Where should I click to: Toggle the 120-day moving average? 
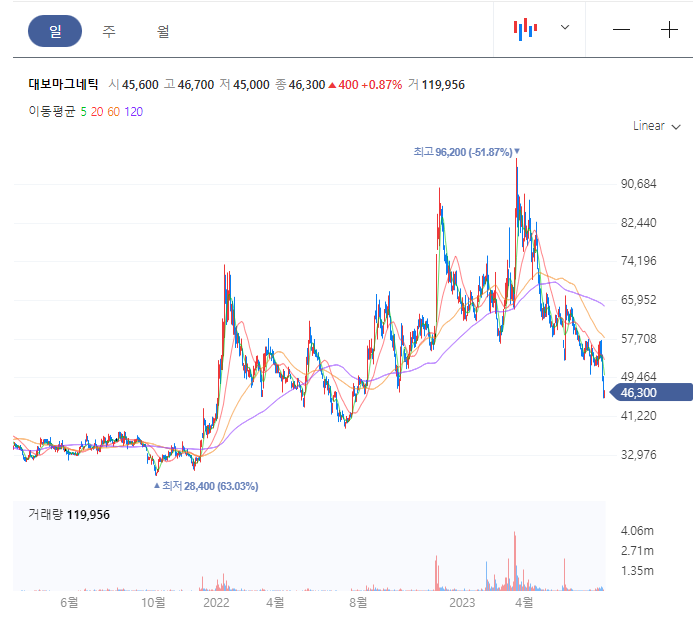point(134,112)
